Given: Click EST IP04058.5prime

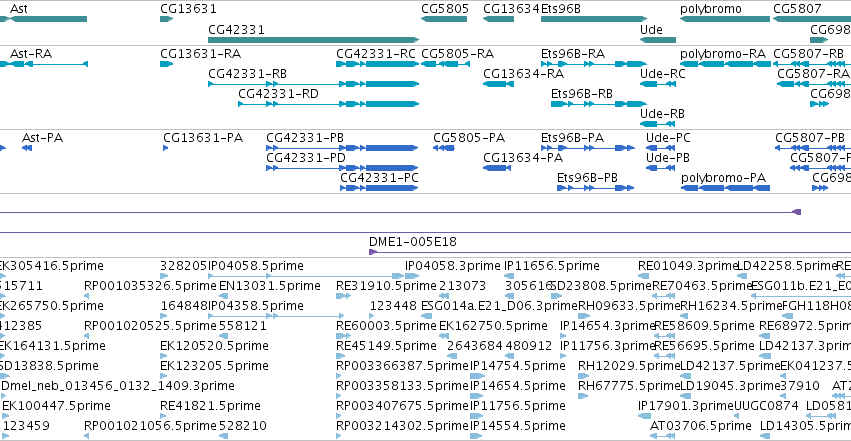Looking at the screenshot, I should pyautogui.click(x=306, y=276).
